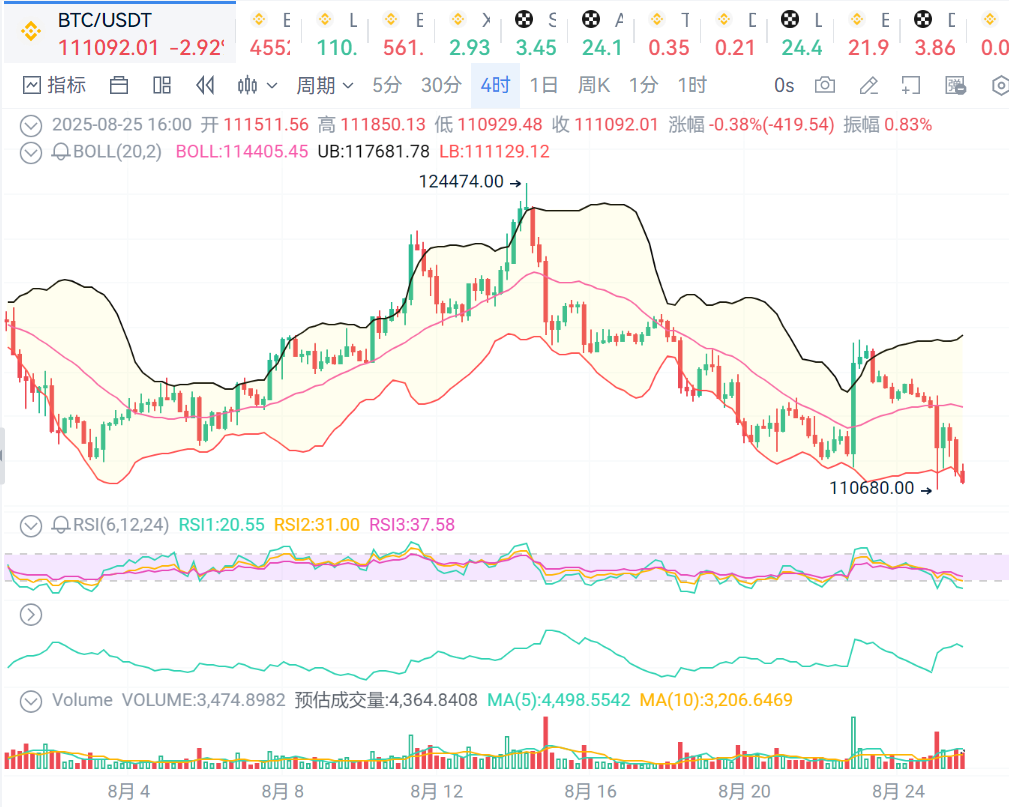Select the BTC/USDT ticker tab
Screen dimensions: 1009x807
tap(120, 33)
